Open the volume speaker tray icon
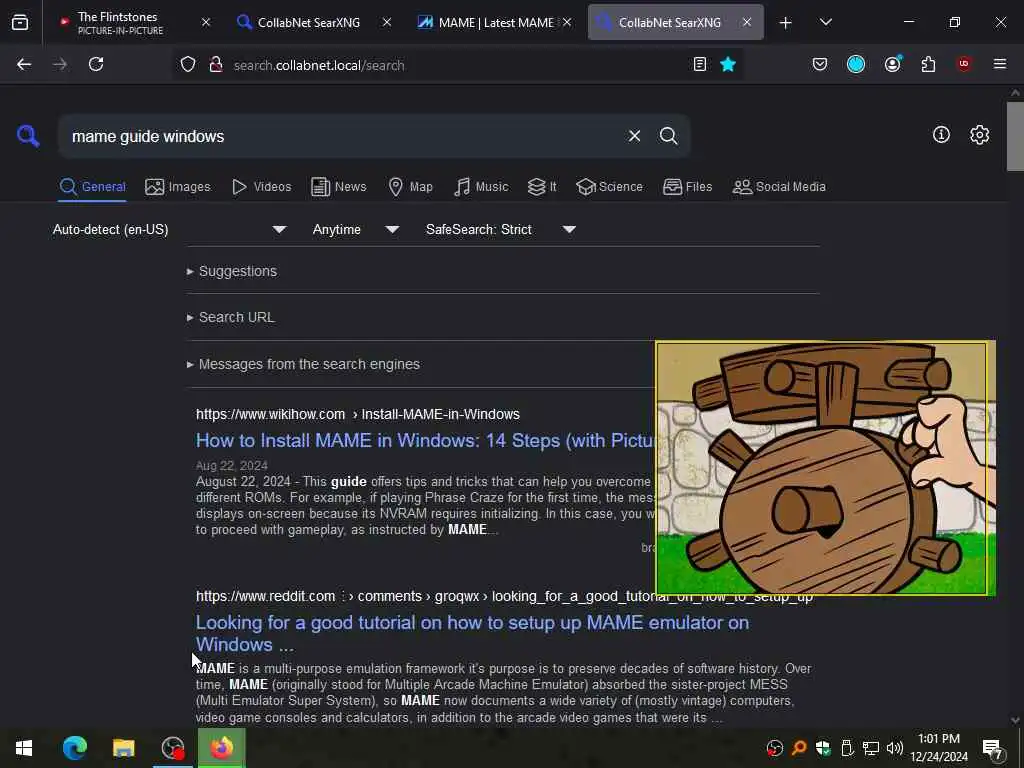 894,748
